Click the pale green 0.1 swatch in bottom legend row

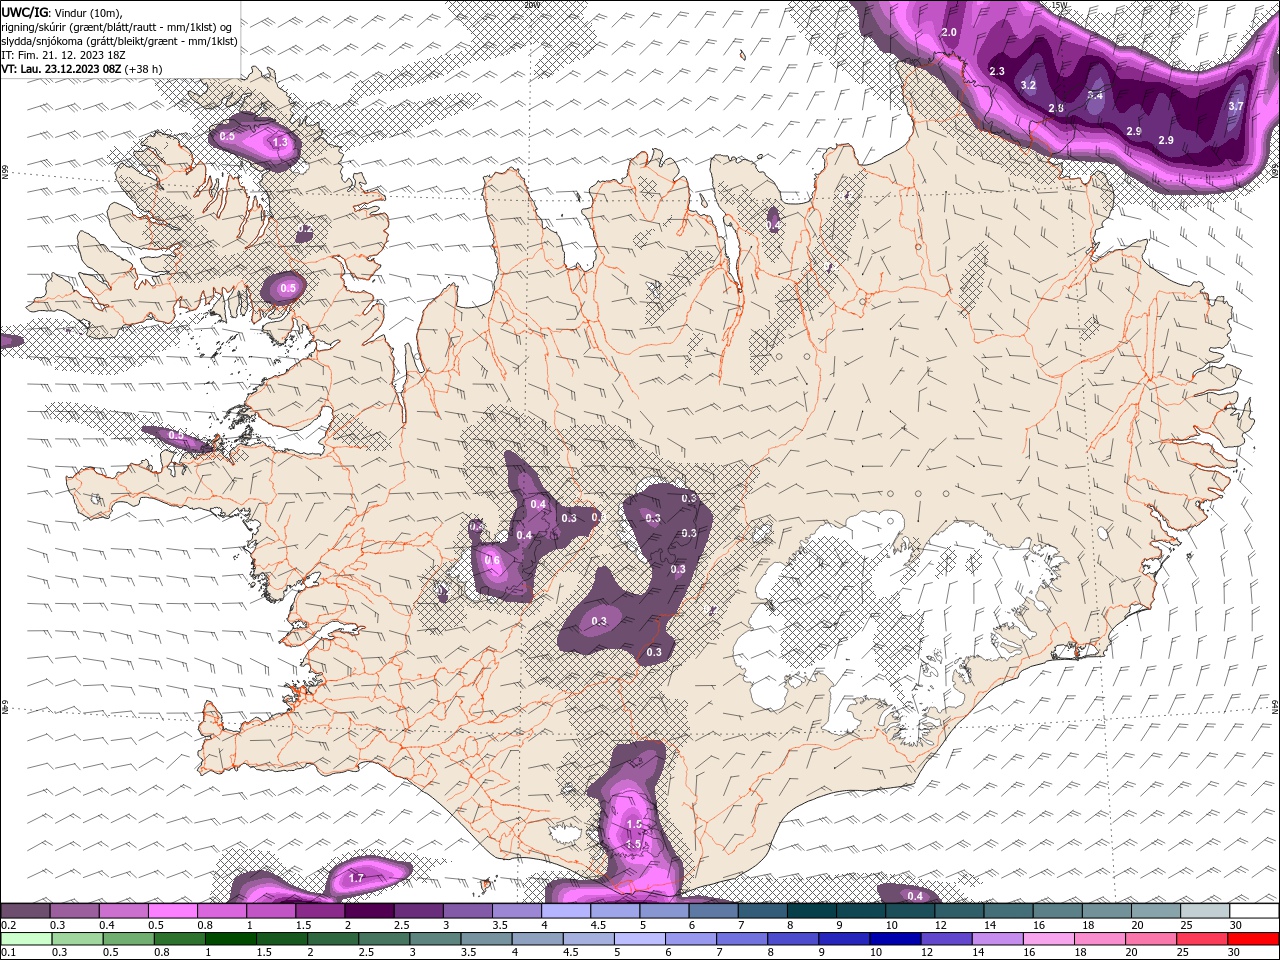click(x=26, y=938)
